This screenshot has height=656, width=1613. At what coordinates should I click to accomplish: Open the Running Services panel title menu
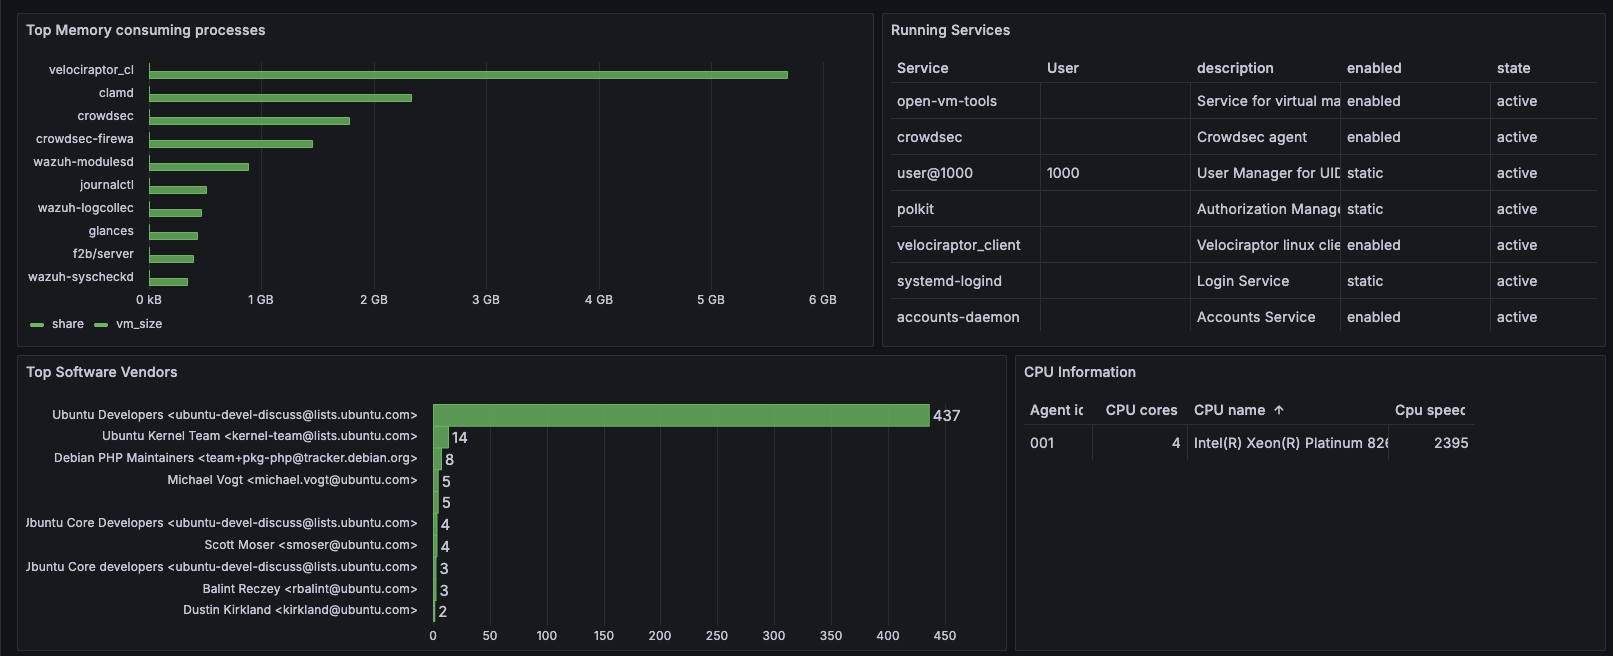click(950, 30)
